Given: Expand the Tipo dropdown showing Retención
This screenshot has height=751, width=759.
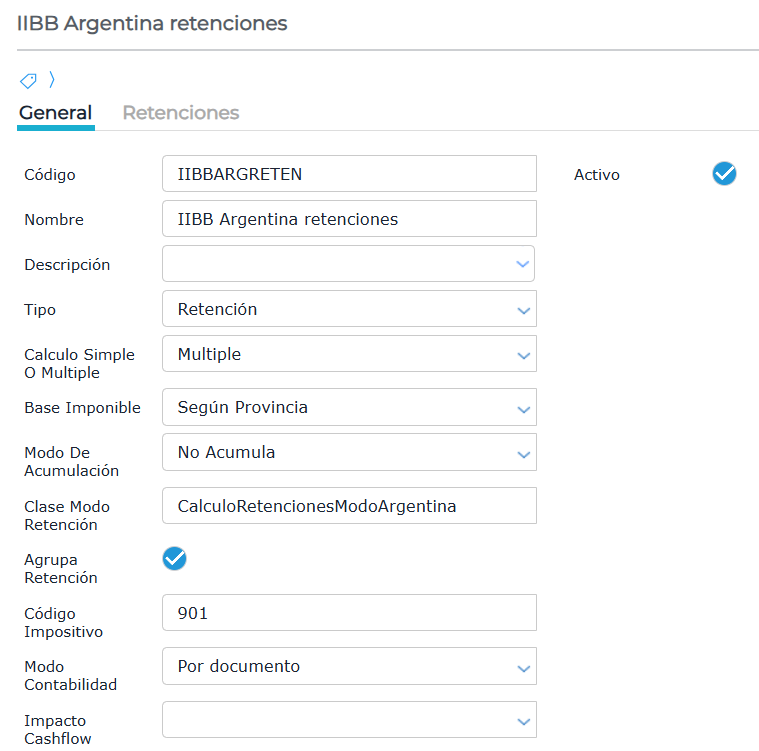Looking at the screenshot, I should pos(349,308).
